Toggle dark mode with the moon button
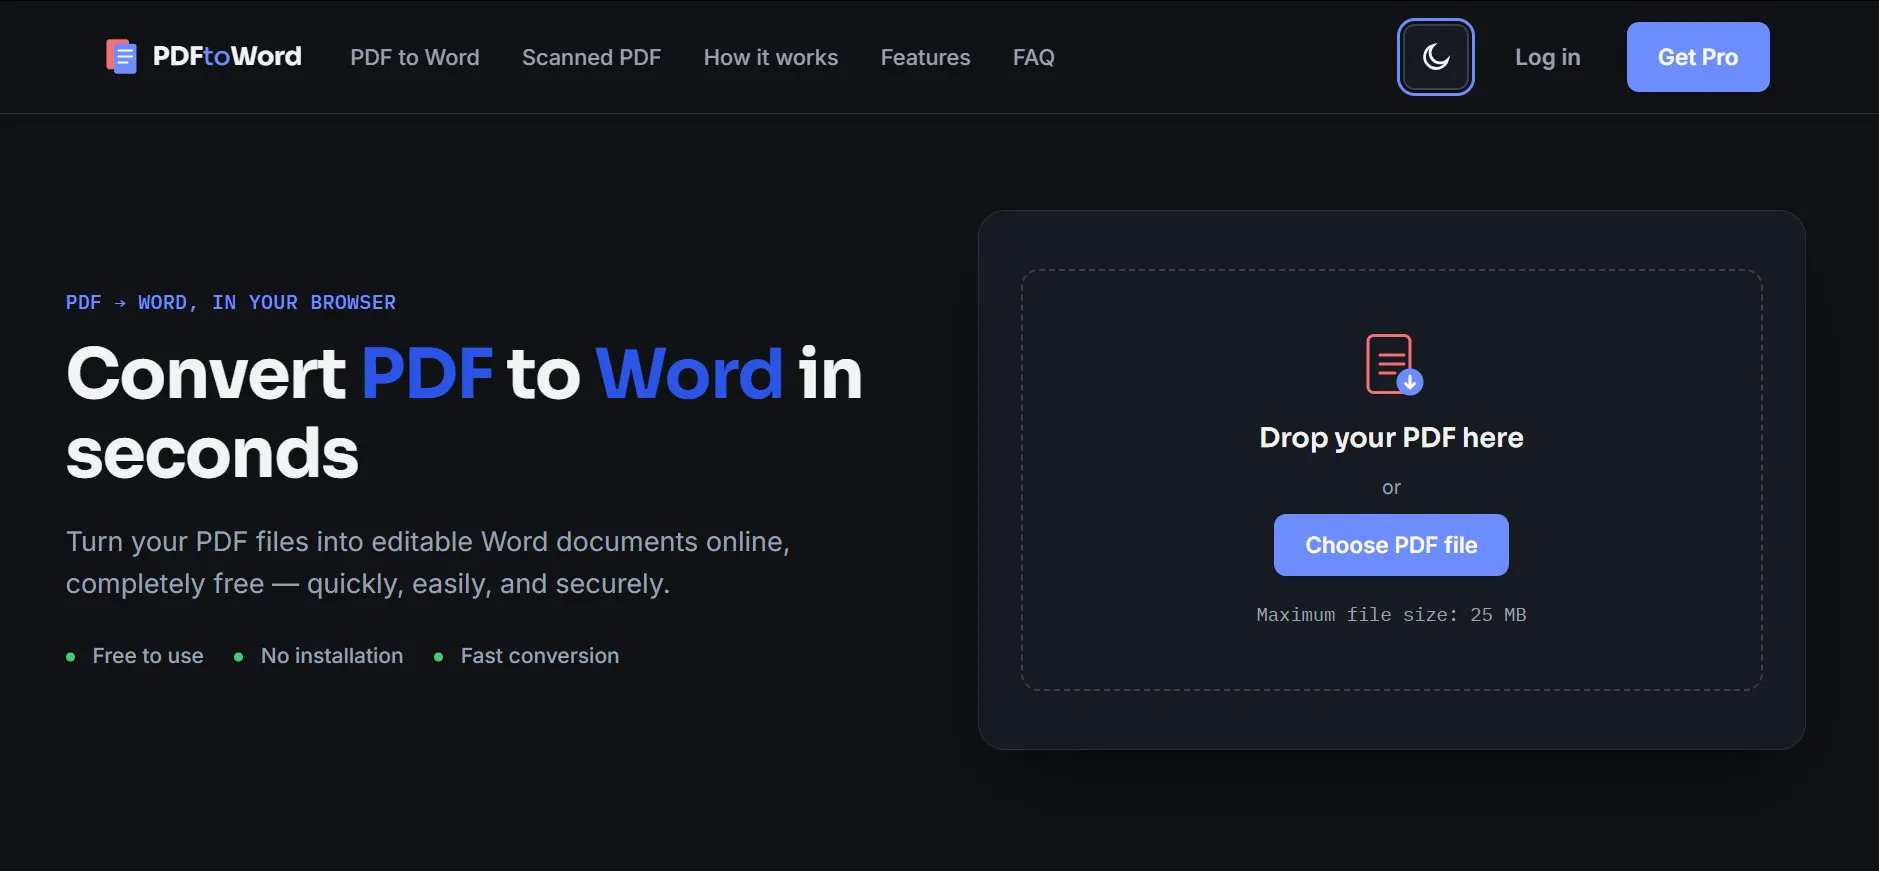Image resolution: width=1879 pixels, height=871 pixels. click(x=1435, y=57)
